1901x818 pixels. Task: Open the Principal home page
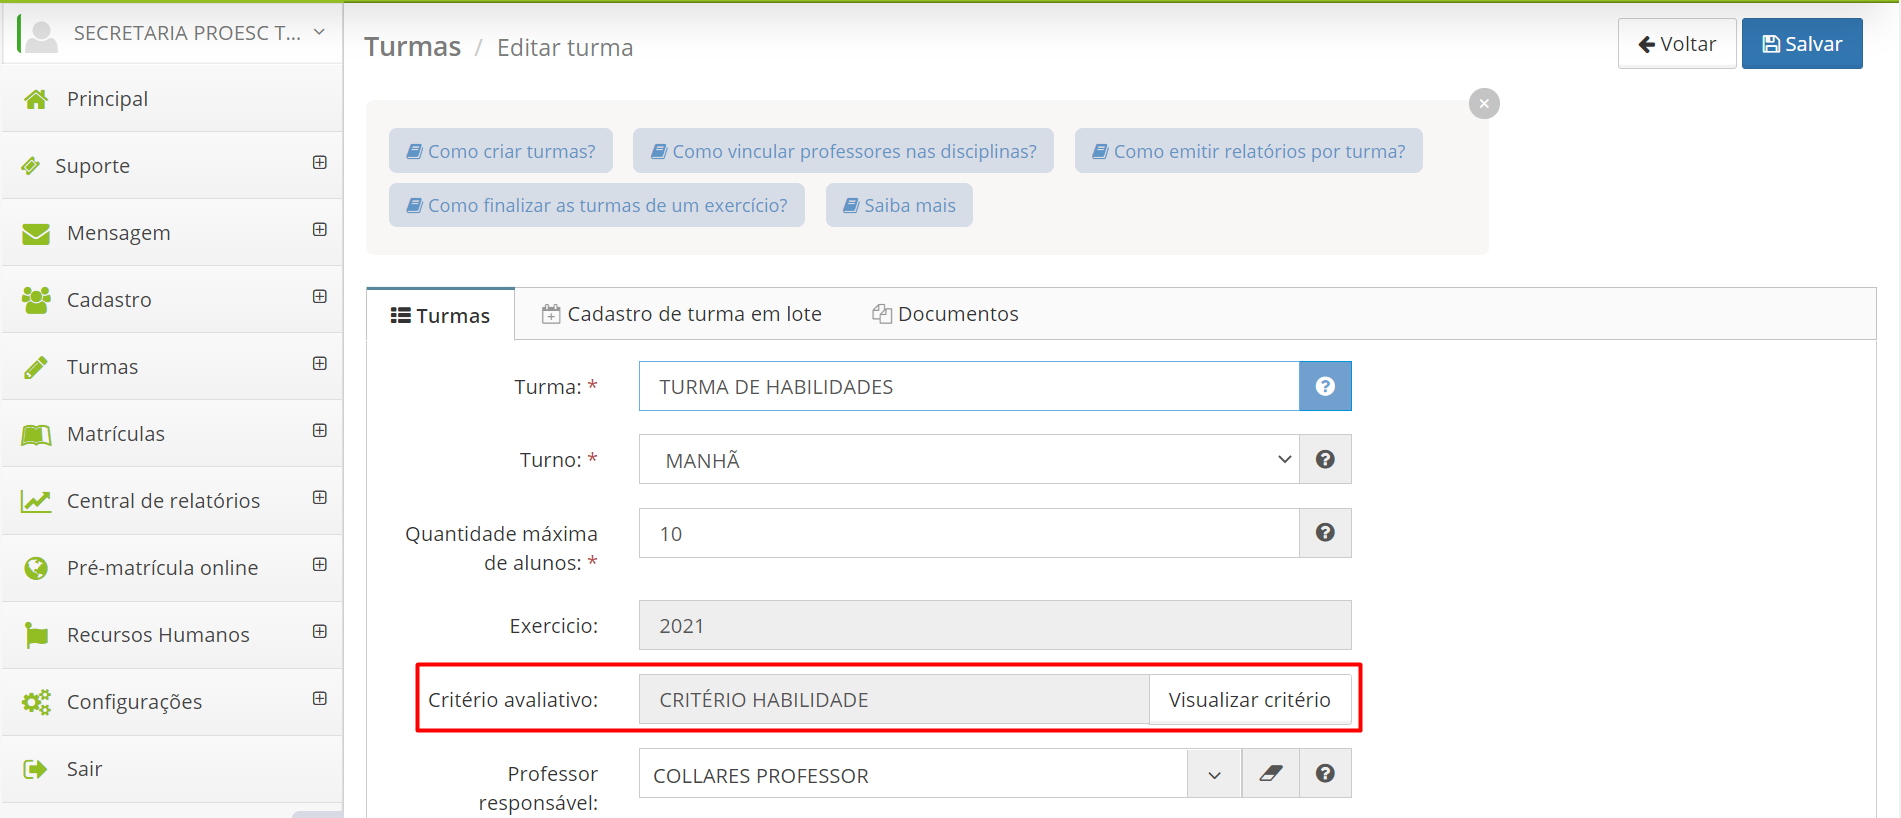(107, 99)
